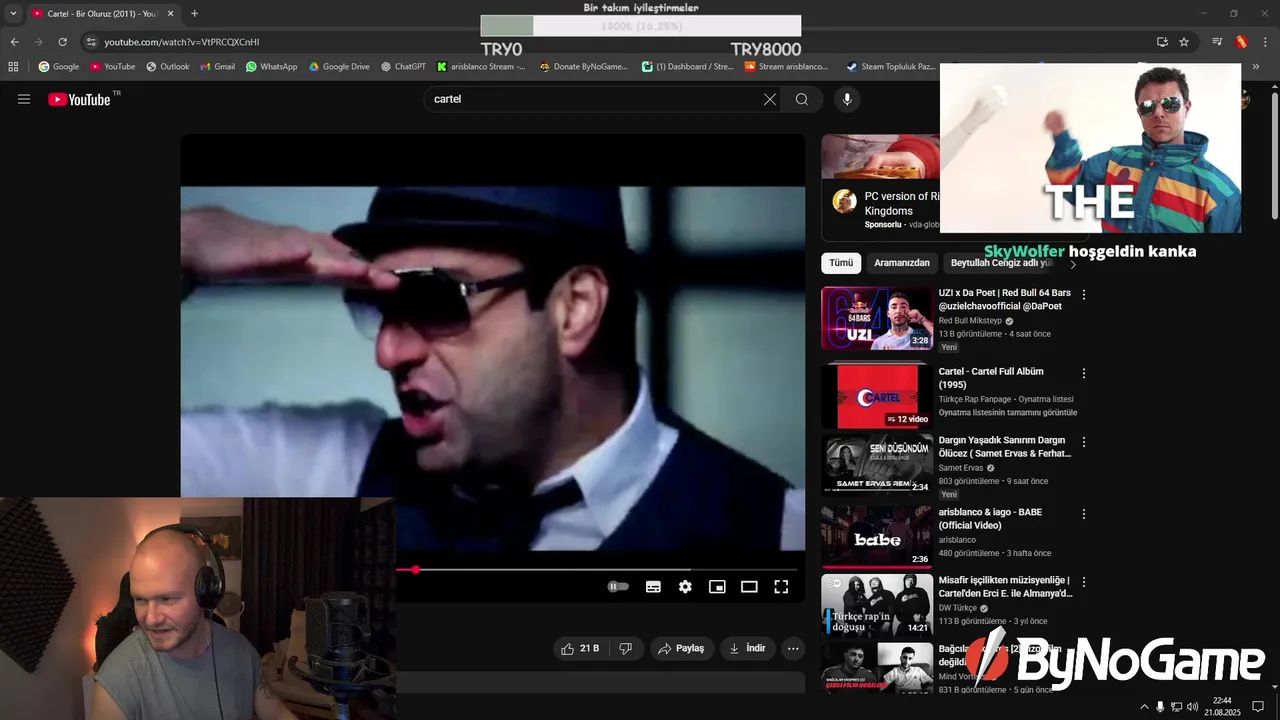Click the install/cast icon in address bar
The image size is (1280, 720).
[x=1162, y=42]
